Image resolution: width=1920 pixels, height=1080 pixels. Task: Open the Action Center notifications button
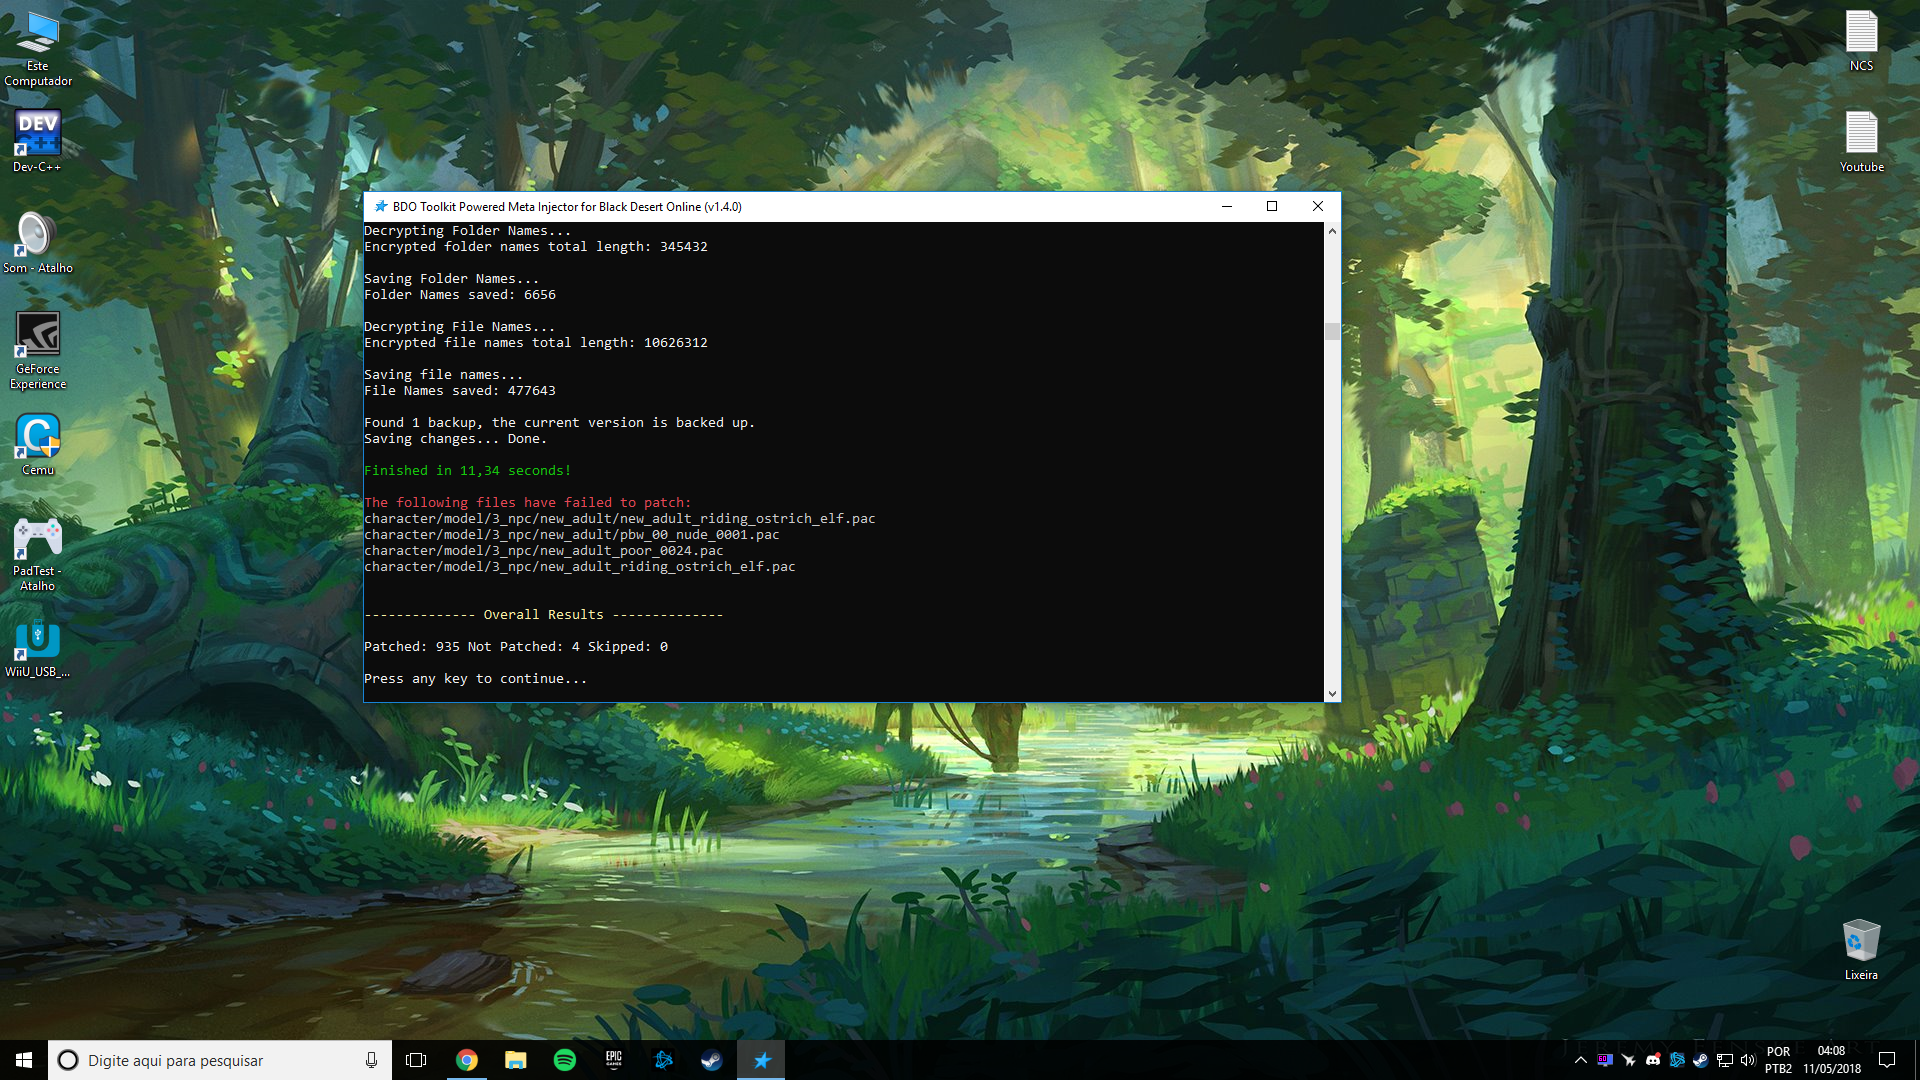click(1887, 1060)
